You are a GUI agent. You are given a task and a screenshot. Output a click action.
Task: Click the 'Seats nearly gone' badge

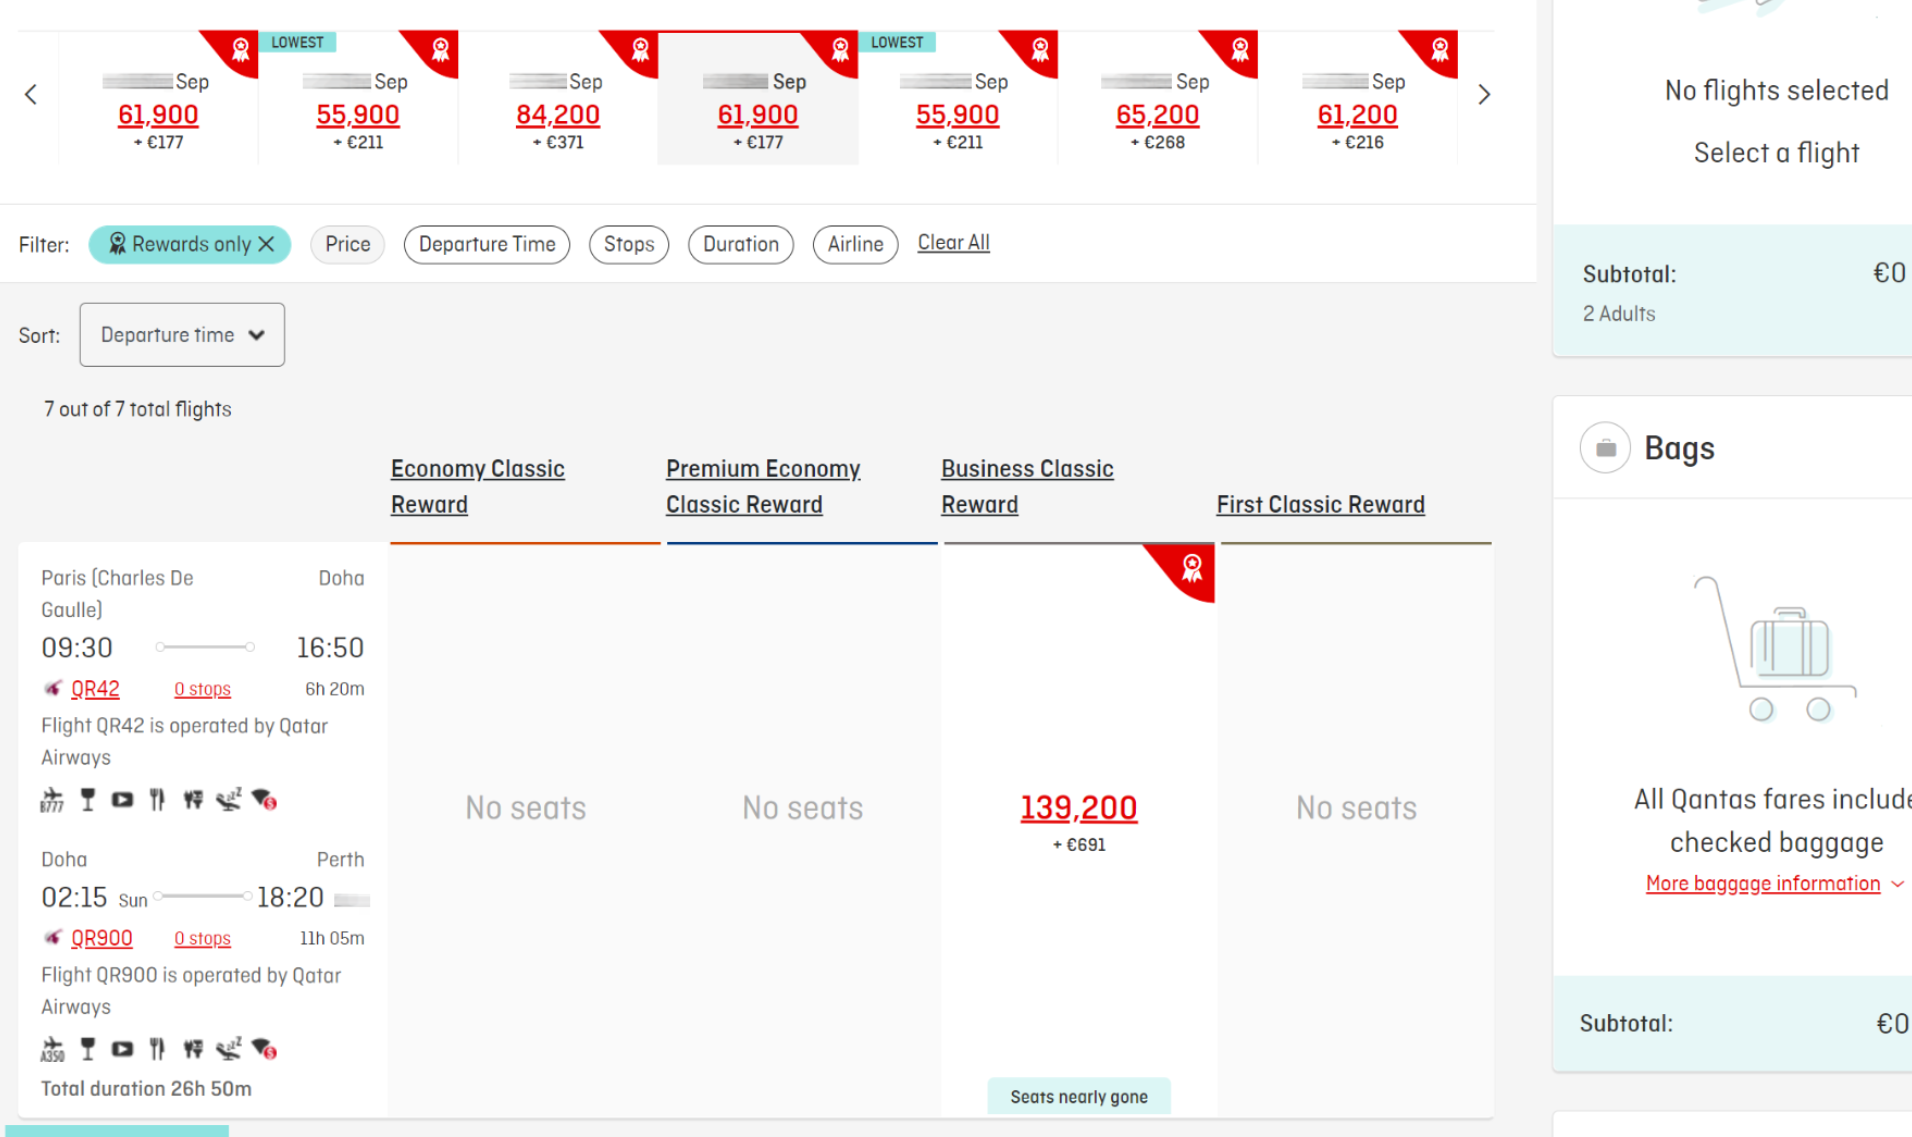(x=1079, y=1097)
